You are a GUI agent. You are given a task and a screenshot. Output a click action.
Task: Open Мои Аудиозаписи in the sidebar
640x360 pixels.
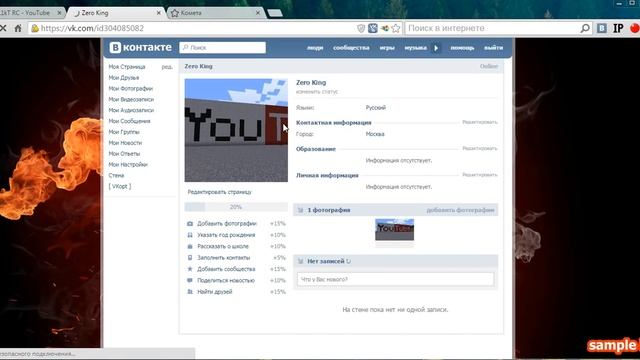coord(131,110)
